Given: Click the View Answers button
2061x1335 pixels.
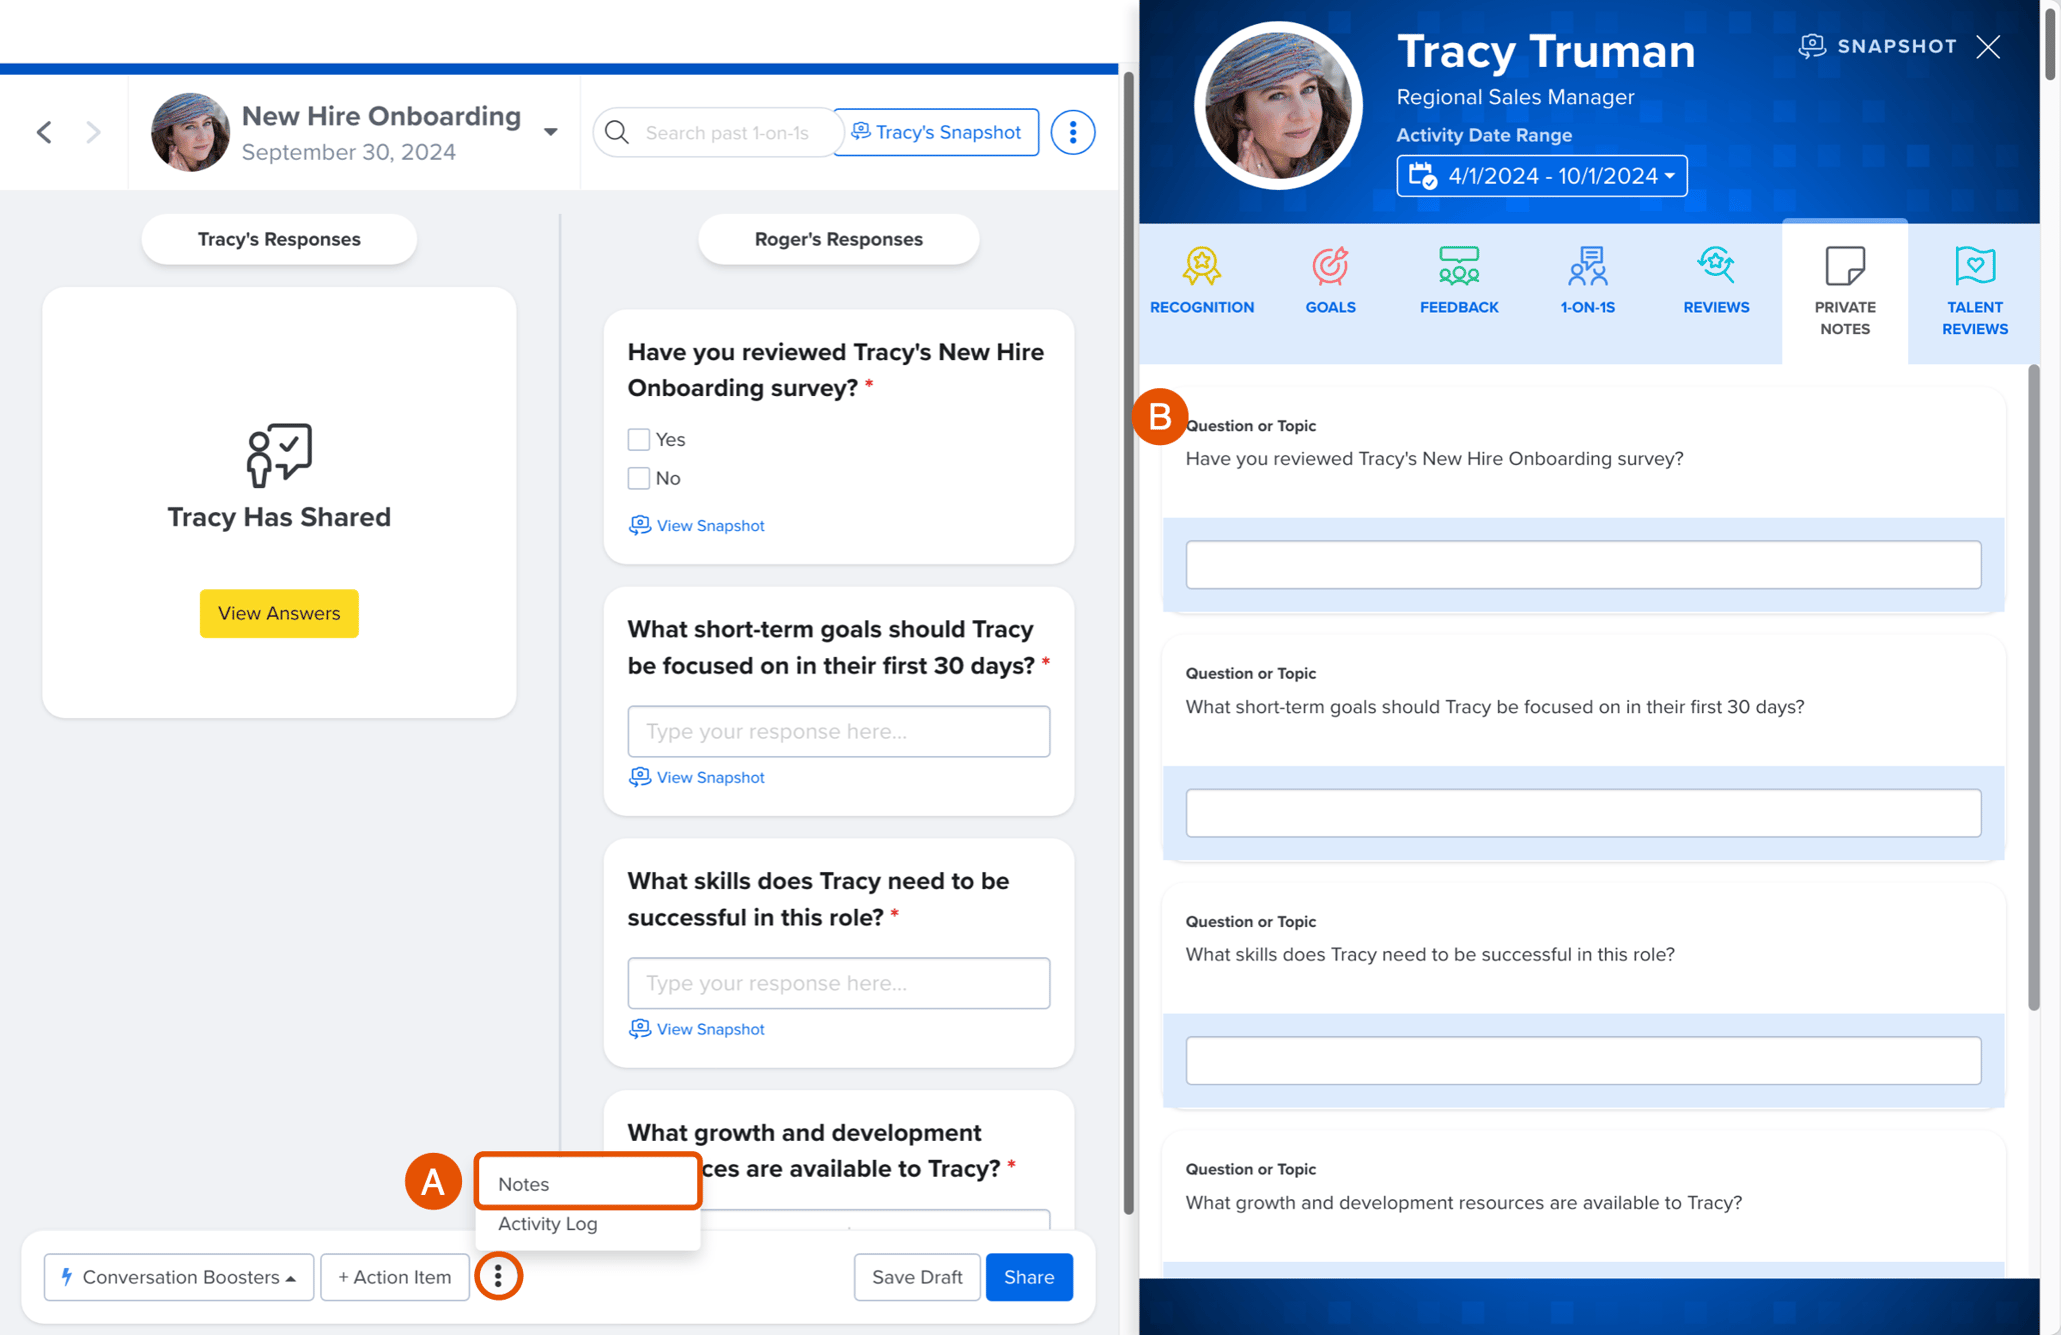Looking at the screenshot, I should click(x=279, y=613).
